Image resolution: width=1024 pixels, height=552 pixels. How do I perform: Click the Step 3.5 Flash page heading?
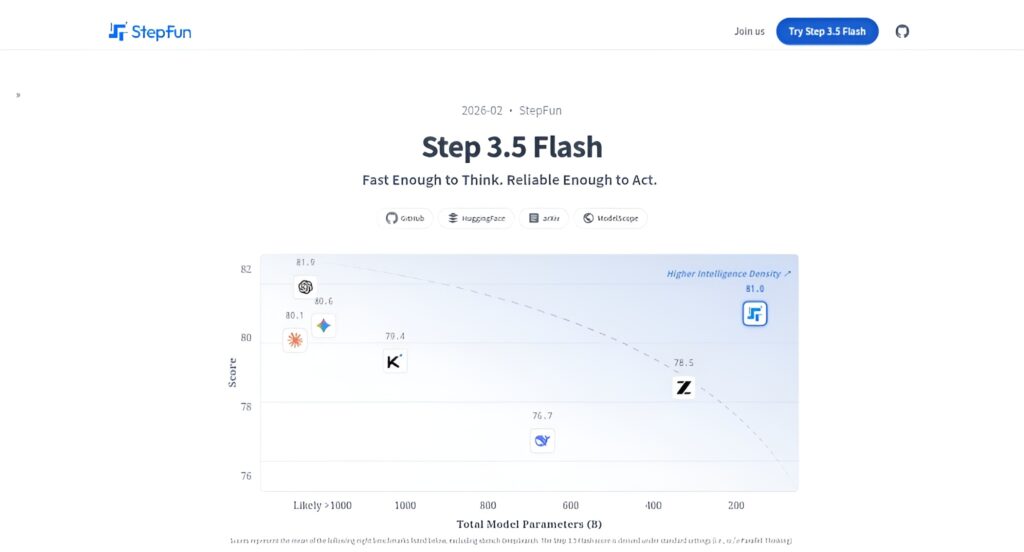(512, 147)
